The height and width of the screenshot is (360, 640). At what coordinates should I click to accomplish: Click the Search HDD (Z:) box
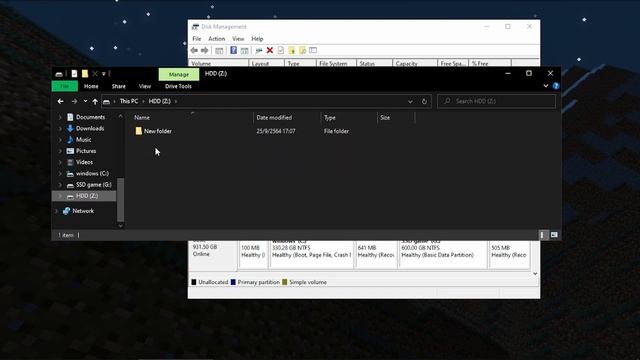point(496,101)
